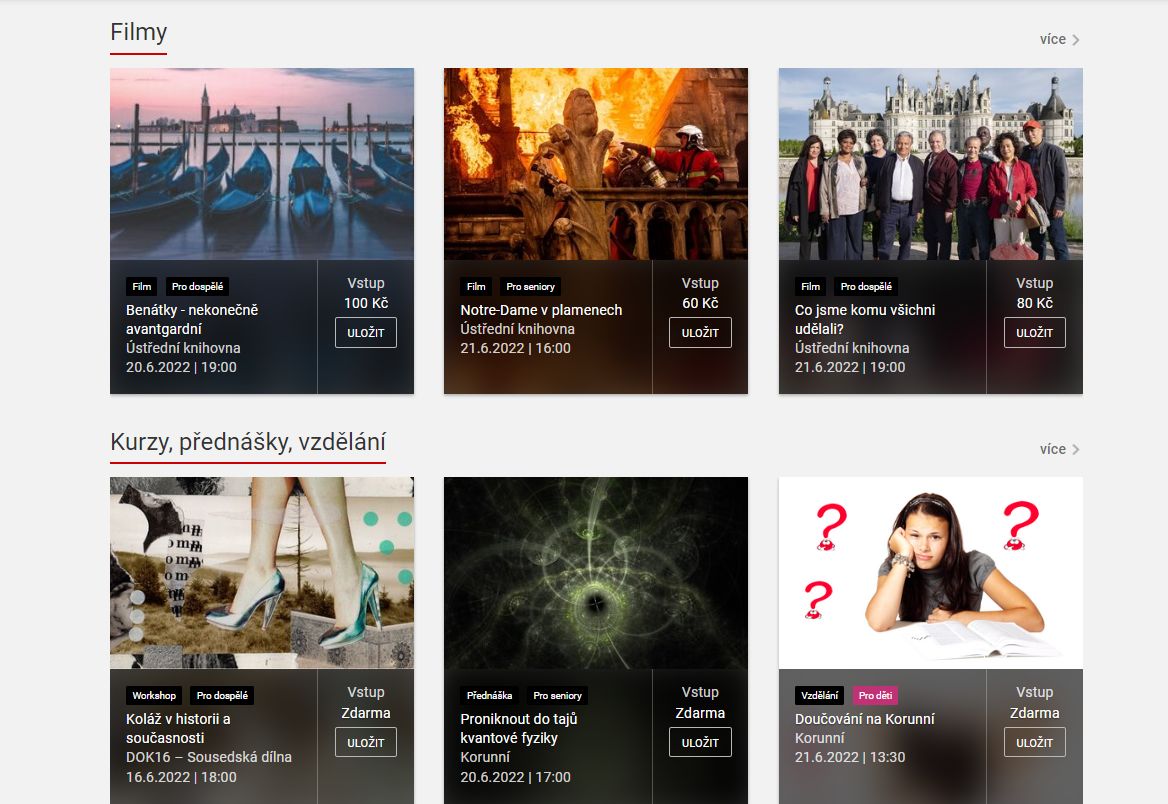Open the green fractal lecture image
Viewport: 1168px width, 804px height.
[596, 573]
